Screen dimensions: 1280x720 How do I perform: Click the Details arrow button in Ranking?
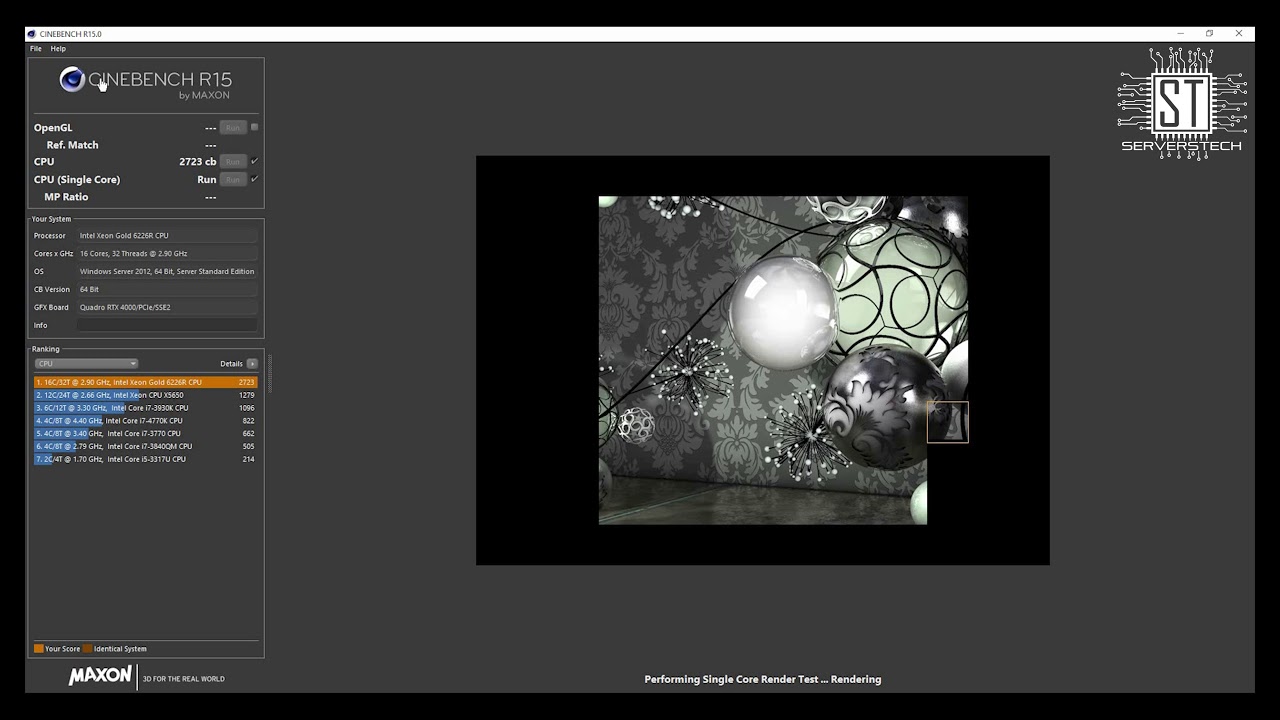tap(252, 364)
